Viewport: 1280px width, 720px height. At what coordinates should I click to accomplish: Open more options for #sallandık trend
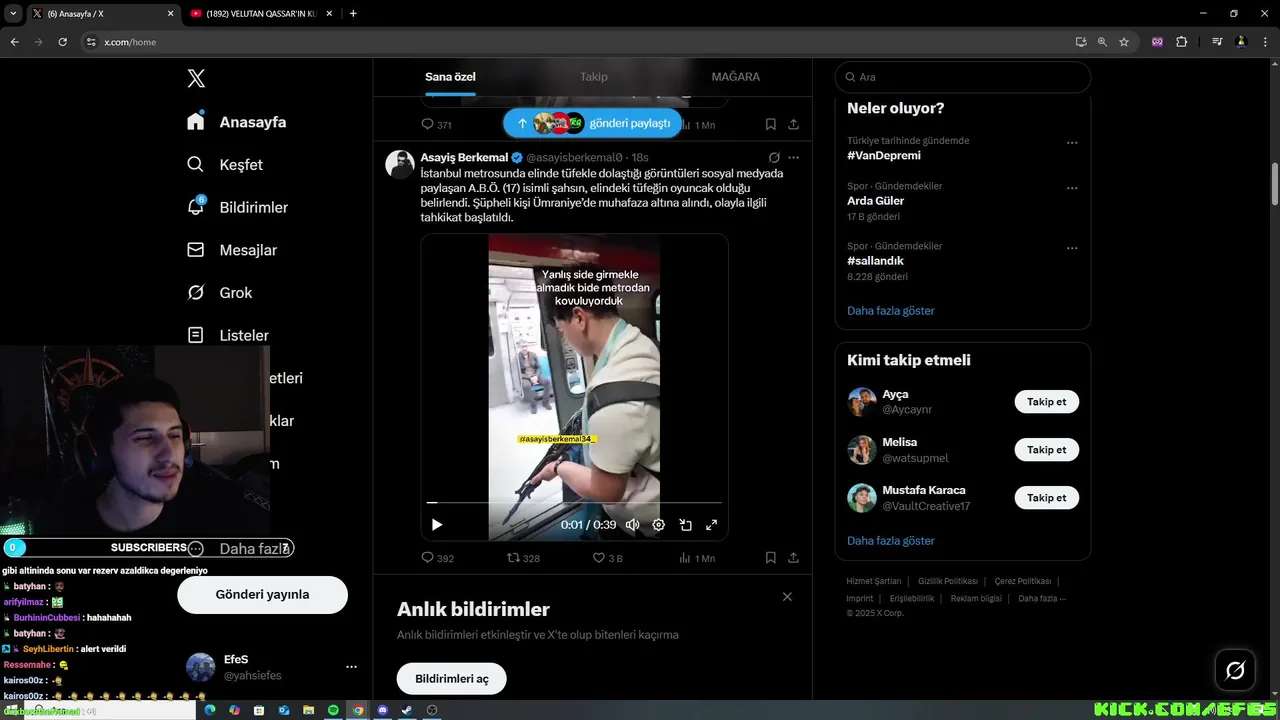1072,248
